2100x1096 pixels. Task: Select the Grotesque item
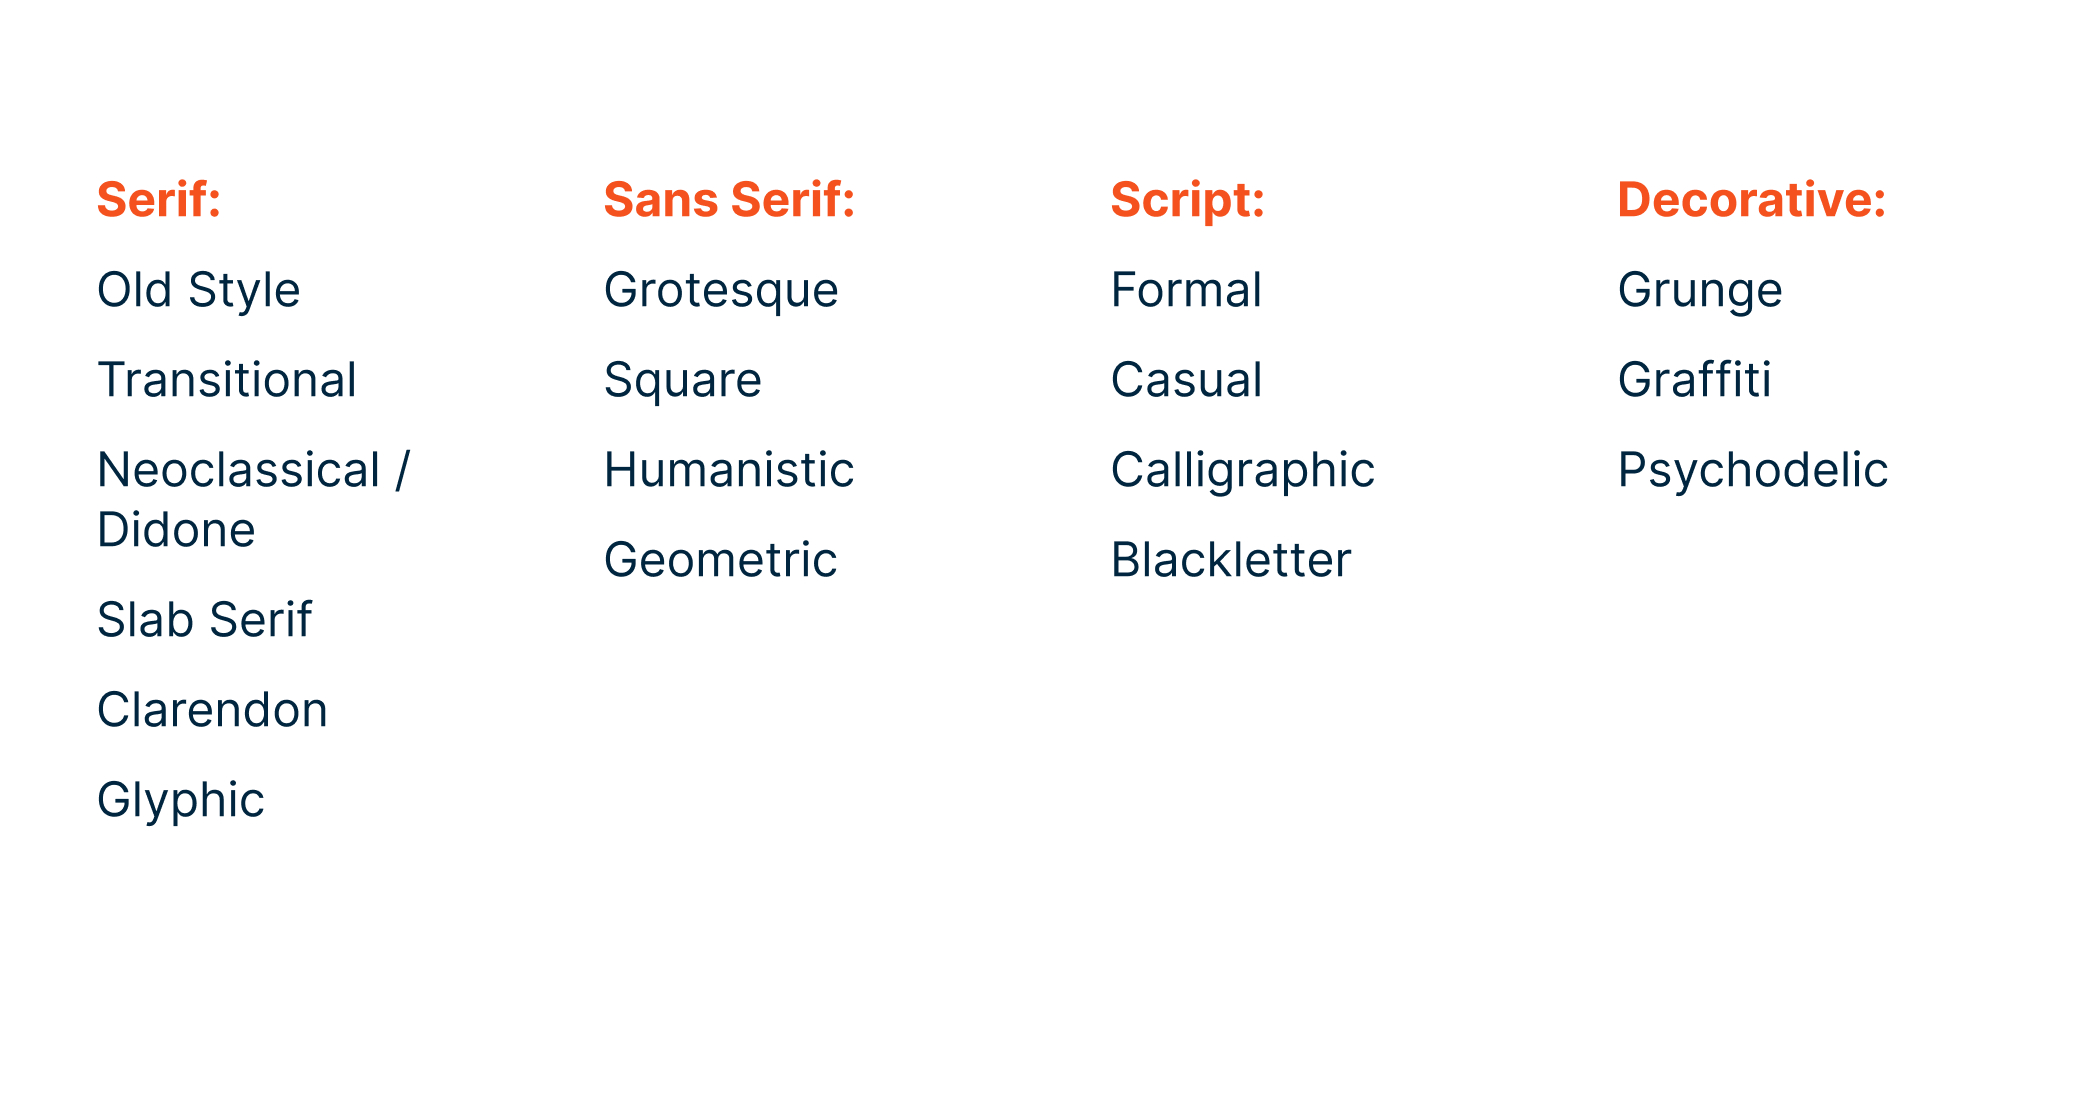tap(720, 290)
